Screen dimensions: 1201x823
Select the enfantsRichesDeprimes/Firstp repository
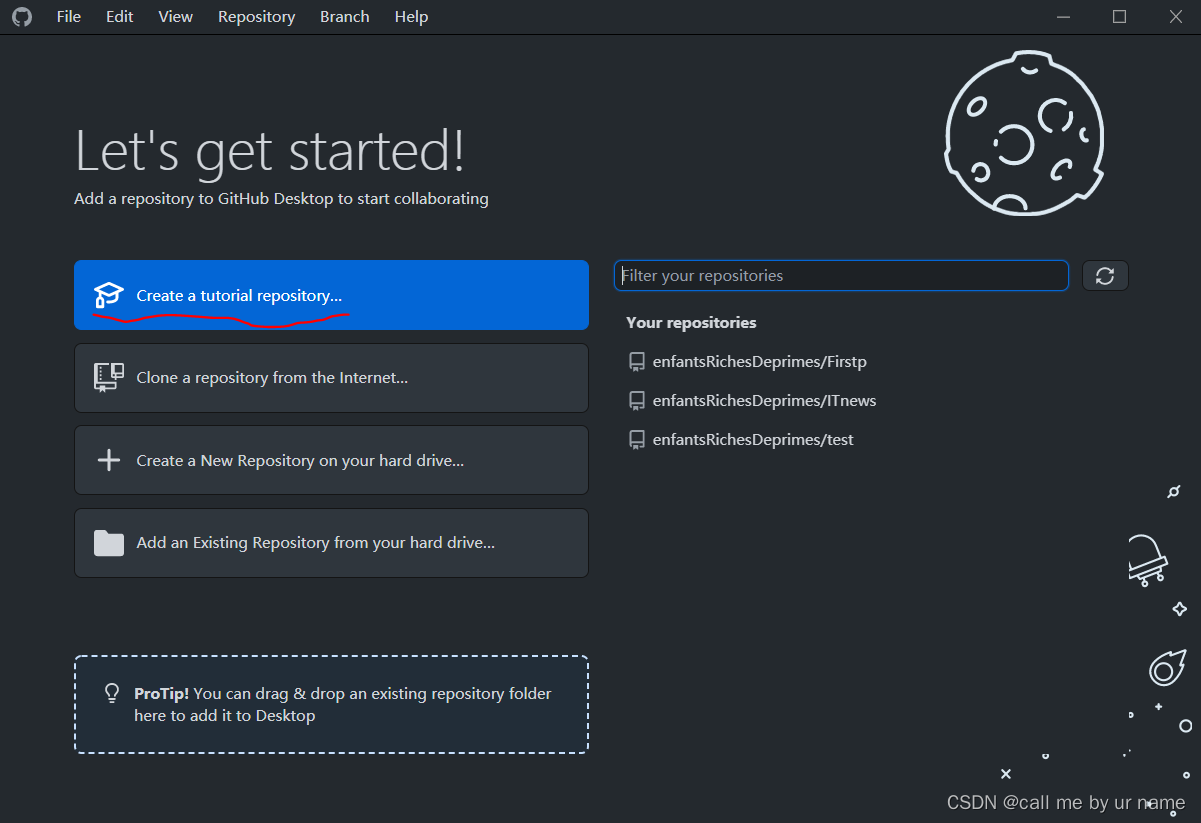click(x=760, y=361)
